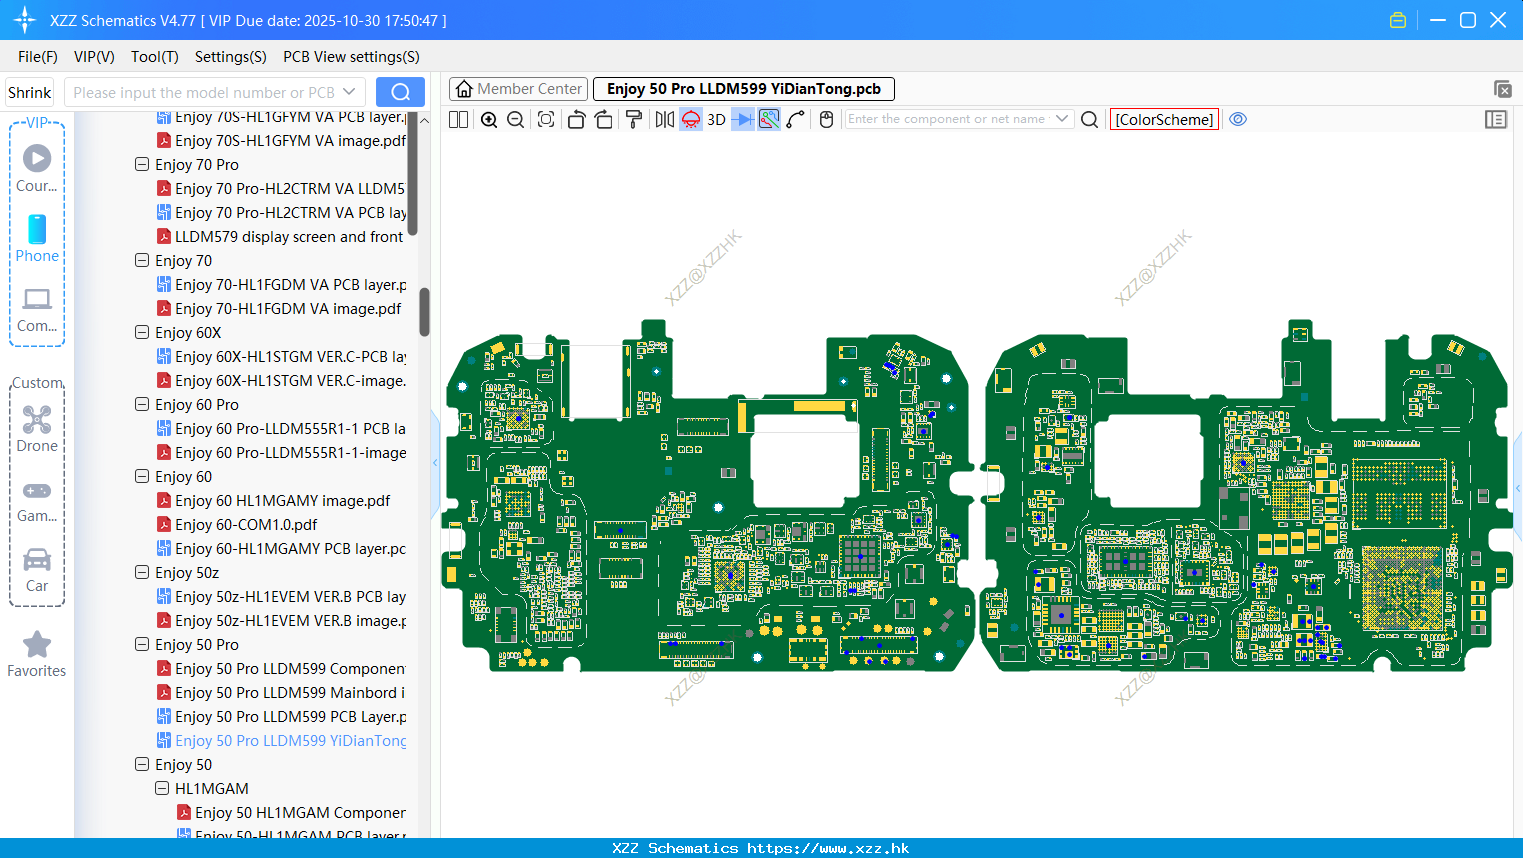Switch to the Member Center tab

click(x=518, y=89)
